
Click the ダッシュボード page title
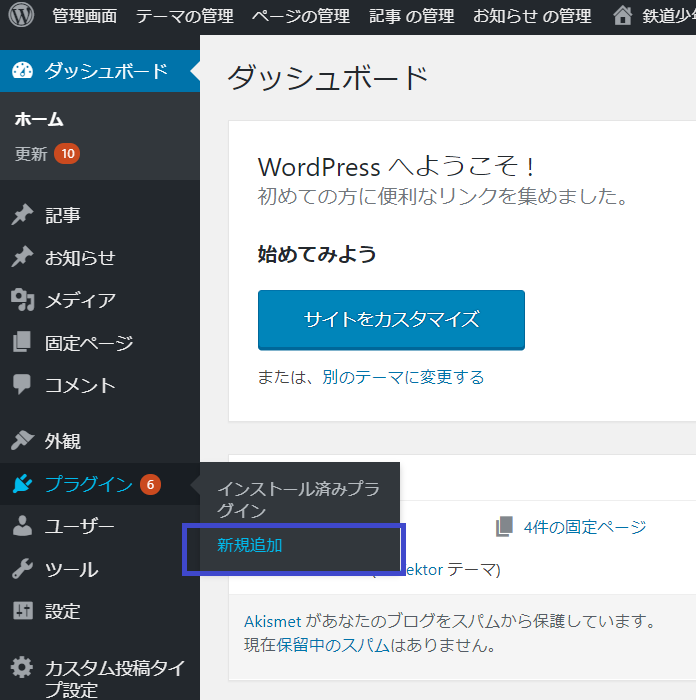coord(328,78)
